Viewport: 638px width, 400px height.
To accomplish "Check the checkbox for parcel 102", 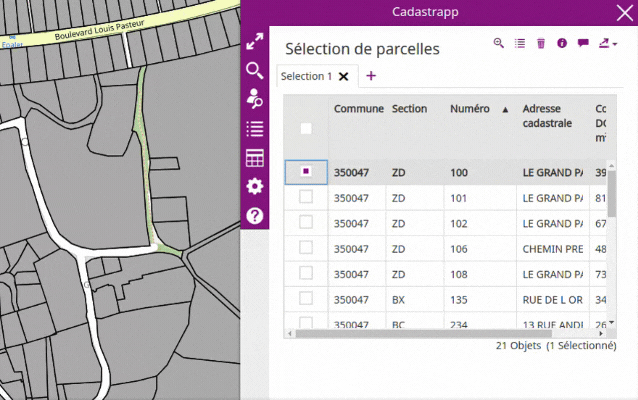I will 306,222.
